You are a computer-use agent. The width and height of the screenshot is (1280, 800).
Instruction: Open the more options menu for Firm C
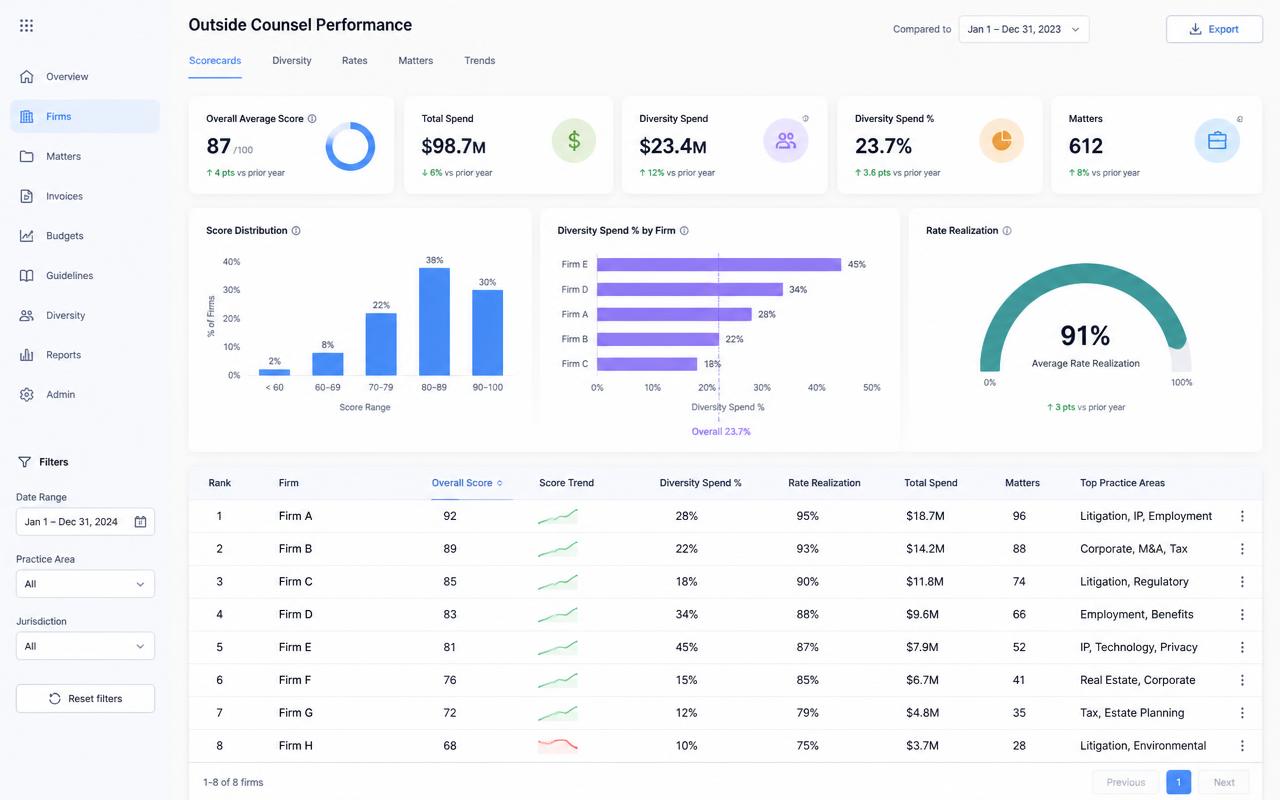click(x=1242, y=582)
